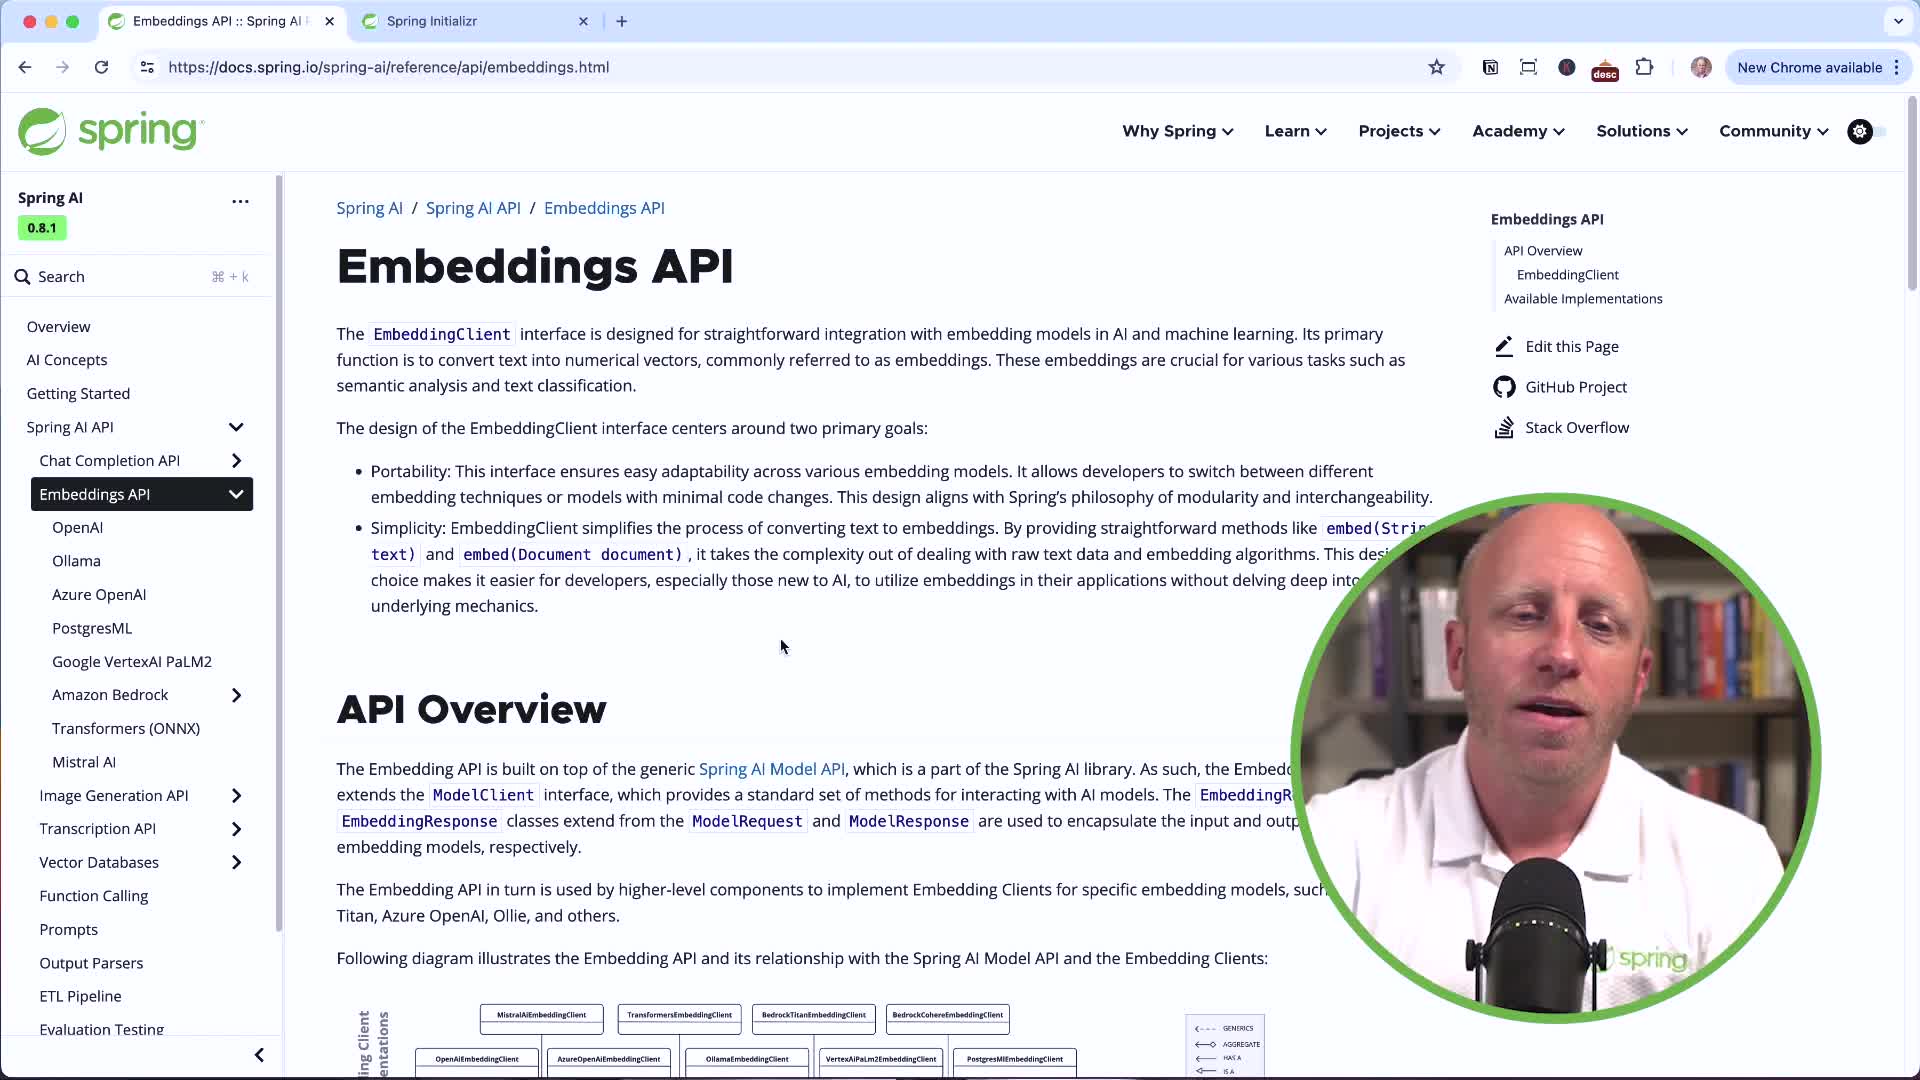Close the Spring Initializr tab
Image resolution: width=1920 pixels, height=1080 pixels.
tap(583, 21)
